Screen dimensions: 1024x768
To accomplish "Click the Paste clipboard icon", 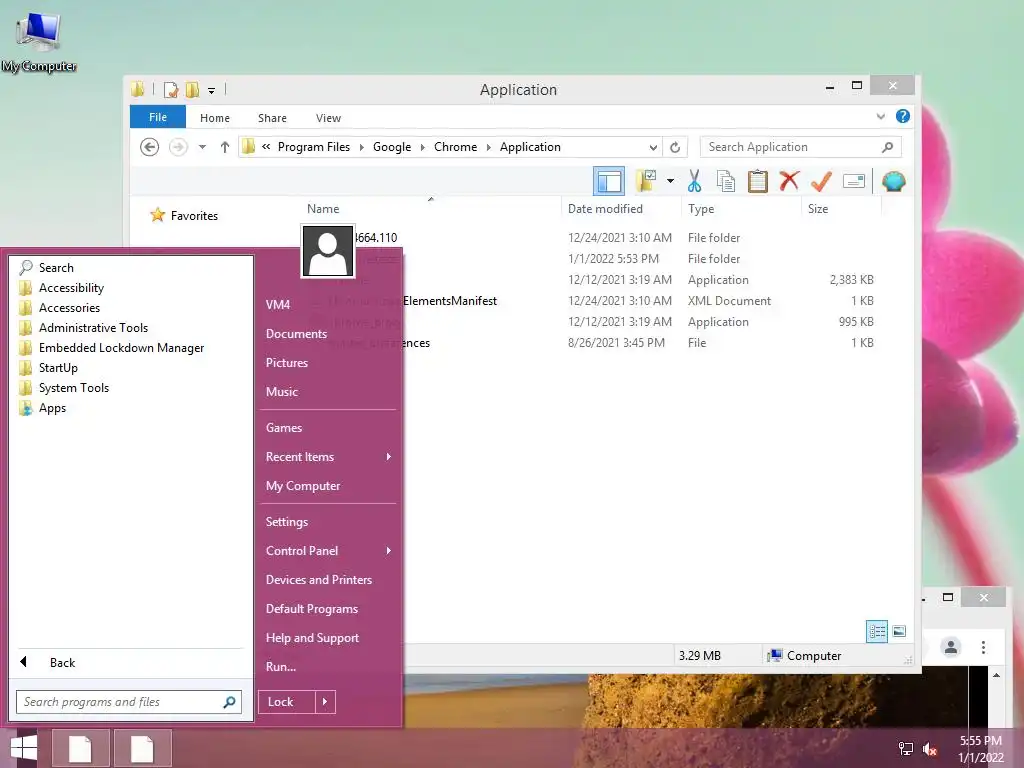I will point(758,181).
